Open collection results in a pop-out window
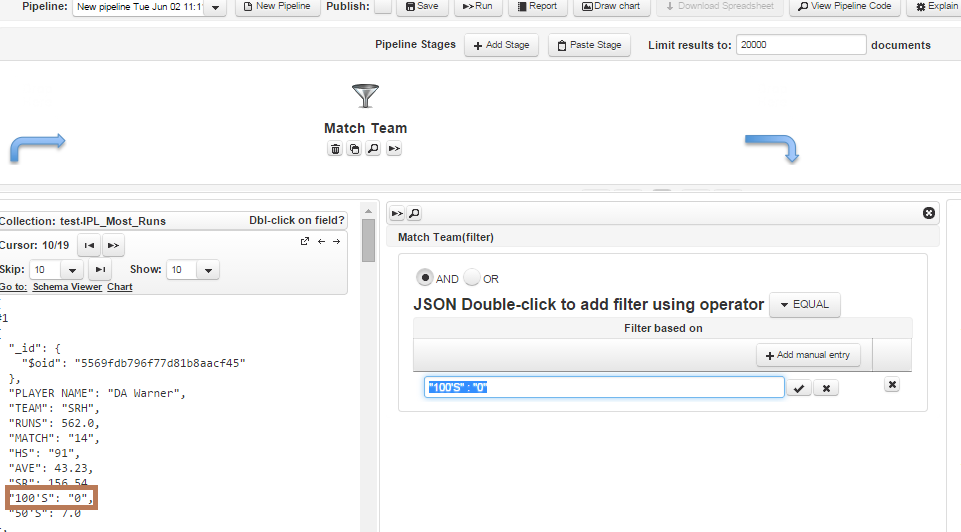Viewport: 961px width, 532px height. (x=305, y=241)
